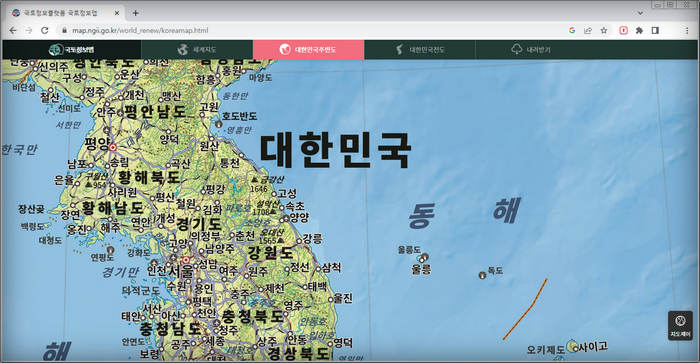Toggle the browser side panel icon
This screenshot has height=363, width=700.
655,30
